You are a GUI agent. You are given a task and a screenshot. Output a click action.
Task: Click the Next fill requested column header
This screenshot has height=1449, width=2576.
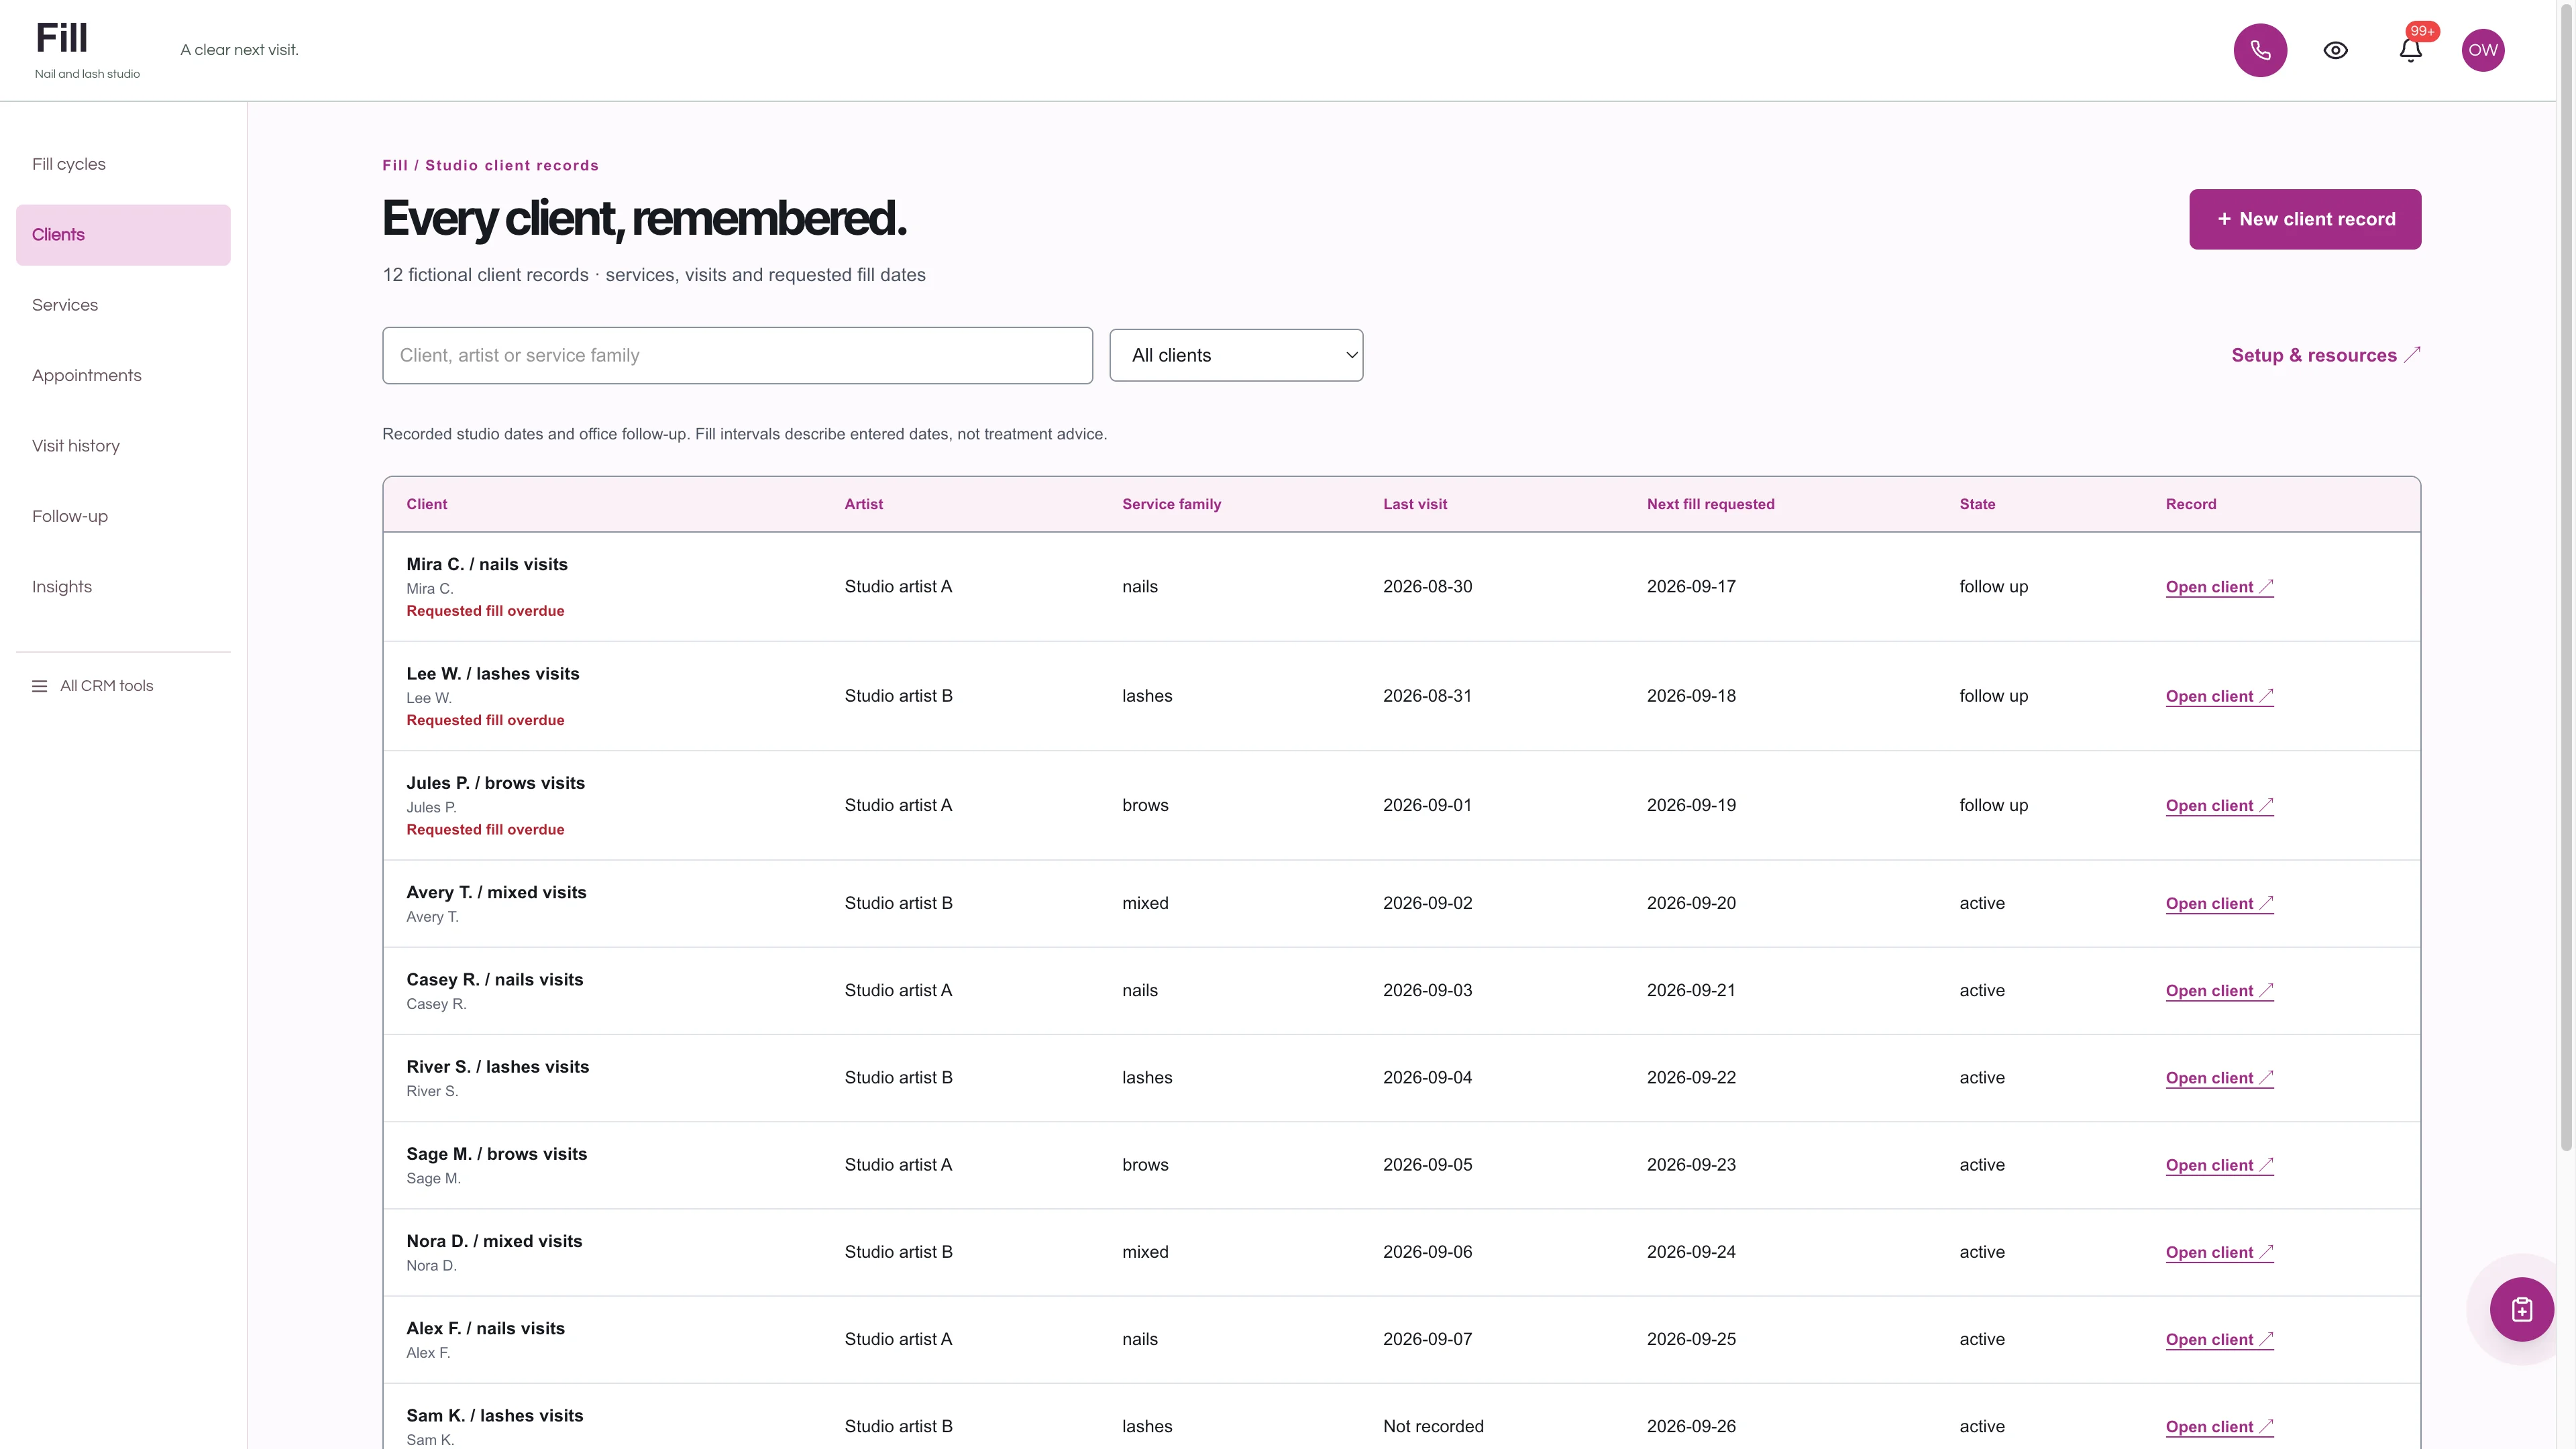coord(1710,504)
